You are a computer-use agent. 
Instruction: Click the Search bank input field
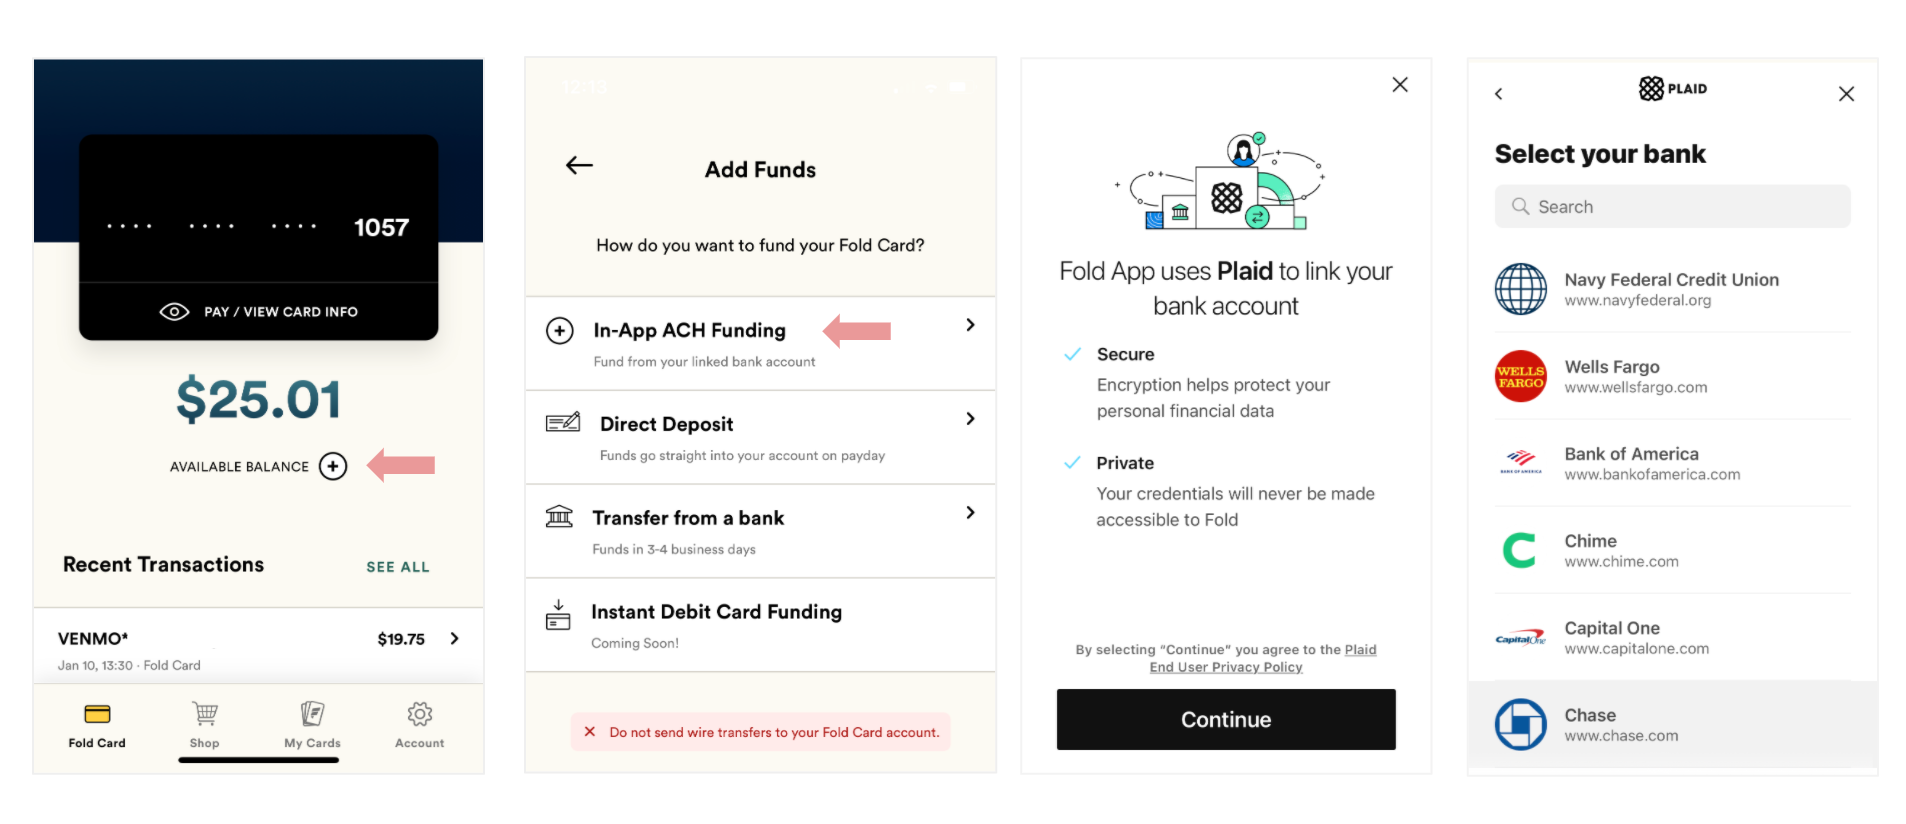pyautogui.click(x=1672, y=206)
